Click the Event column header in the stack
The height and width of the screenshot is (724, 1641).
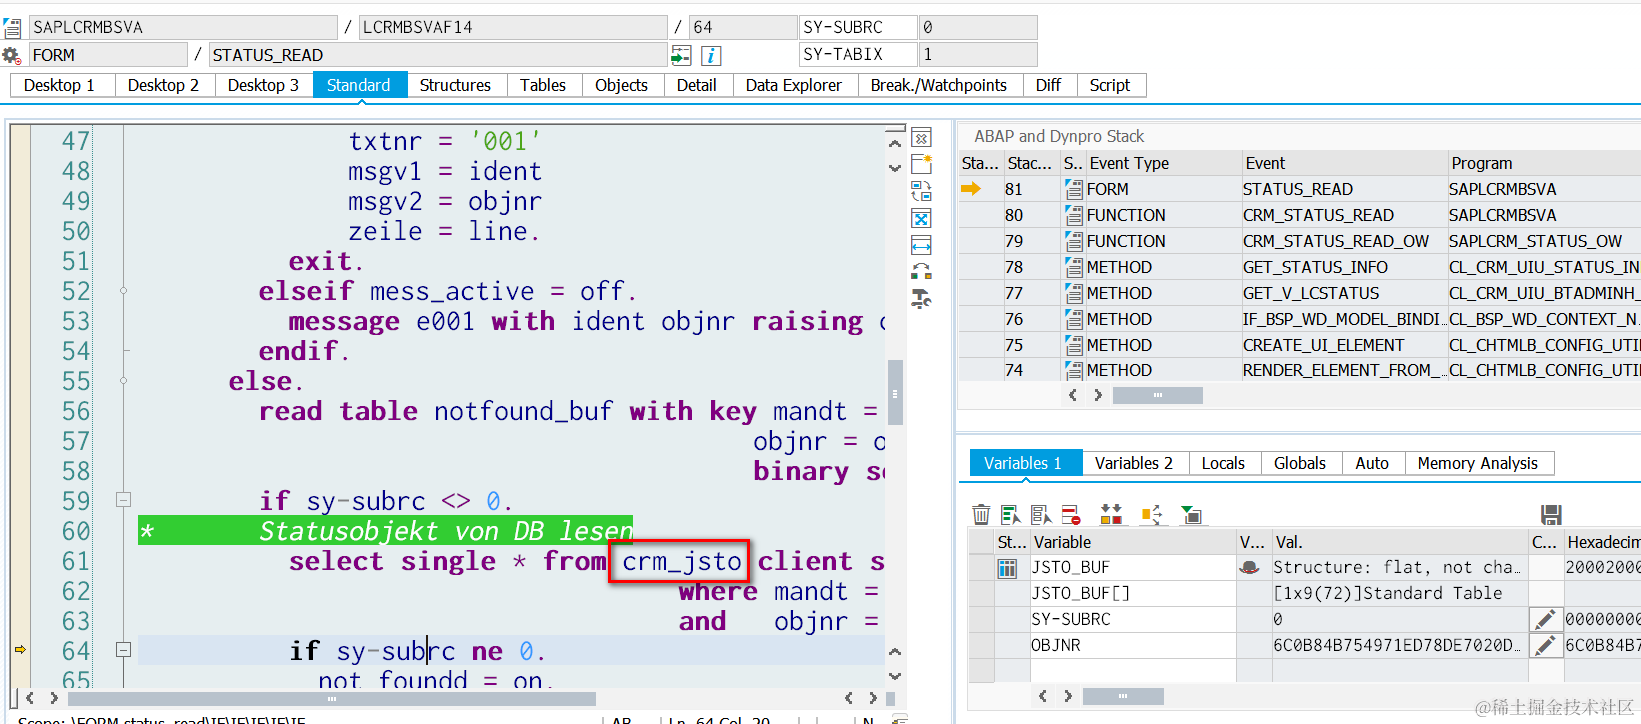[1343, 163]
